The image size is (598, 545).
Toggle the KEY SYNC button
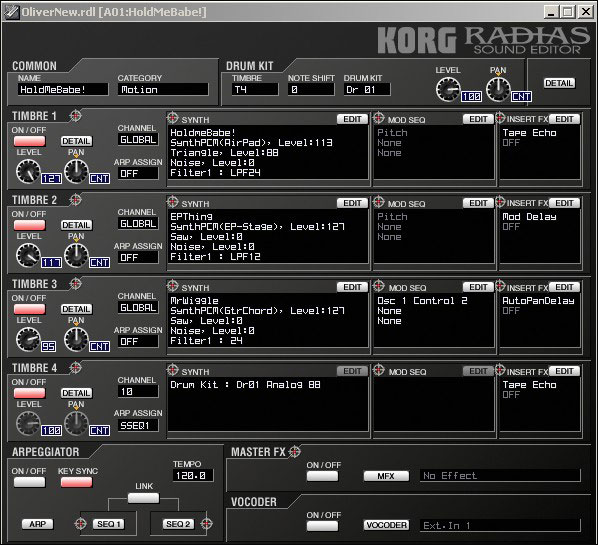(x=76, y=482)
